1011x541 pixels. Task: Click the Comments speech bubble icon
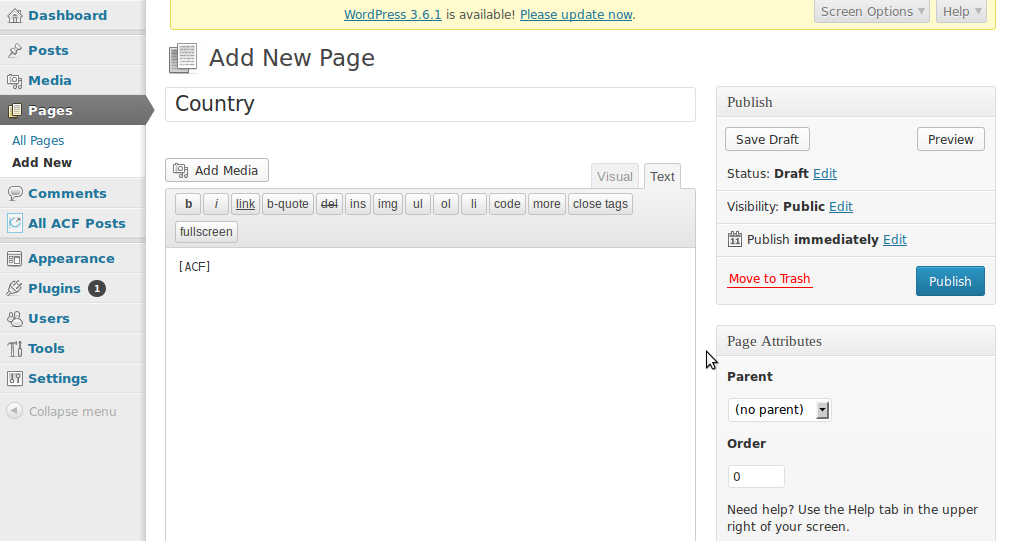pyautogui.click(x=14, y=193)
